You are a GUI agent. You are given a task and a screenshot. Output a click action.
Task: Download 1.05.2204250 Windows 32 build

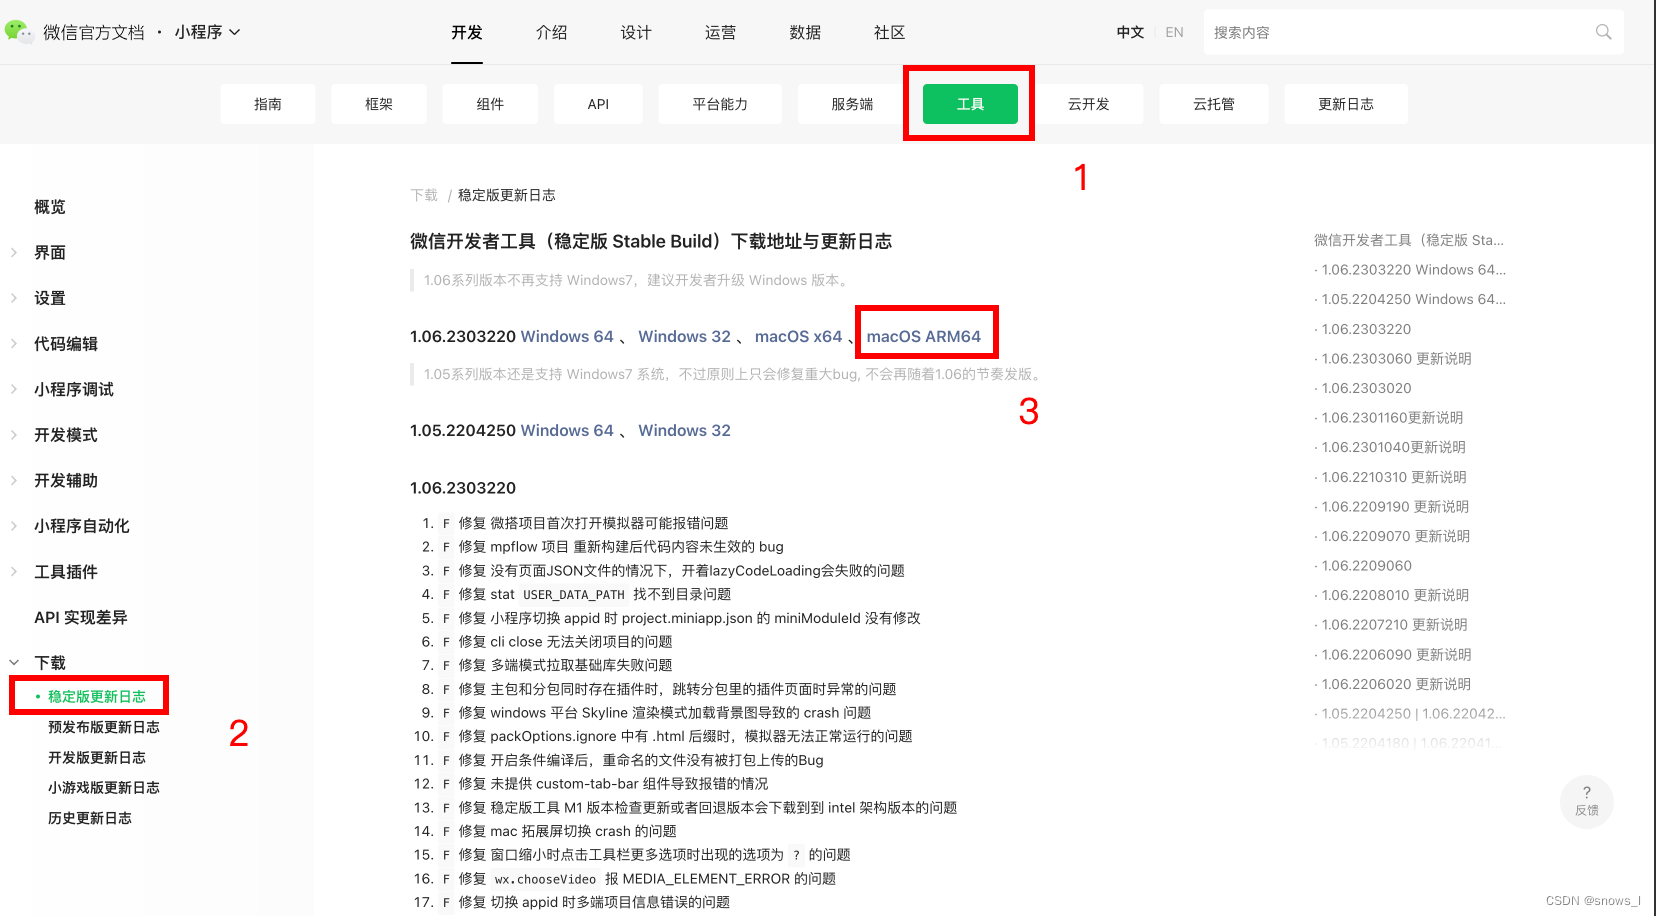685,431
